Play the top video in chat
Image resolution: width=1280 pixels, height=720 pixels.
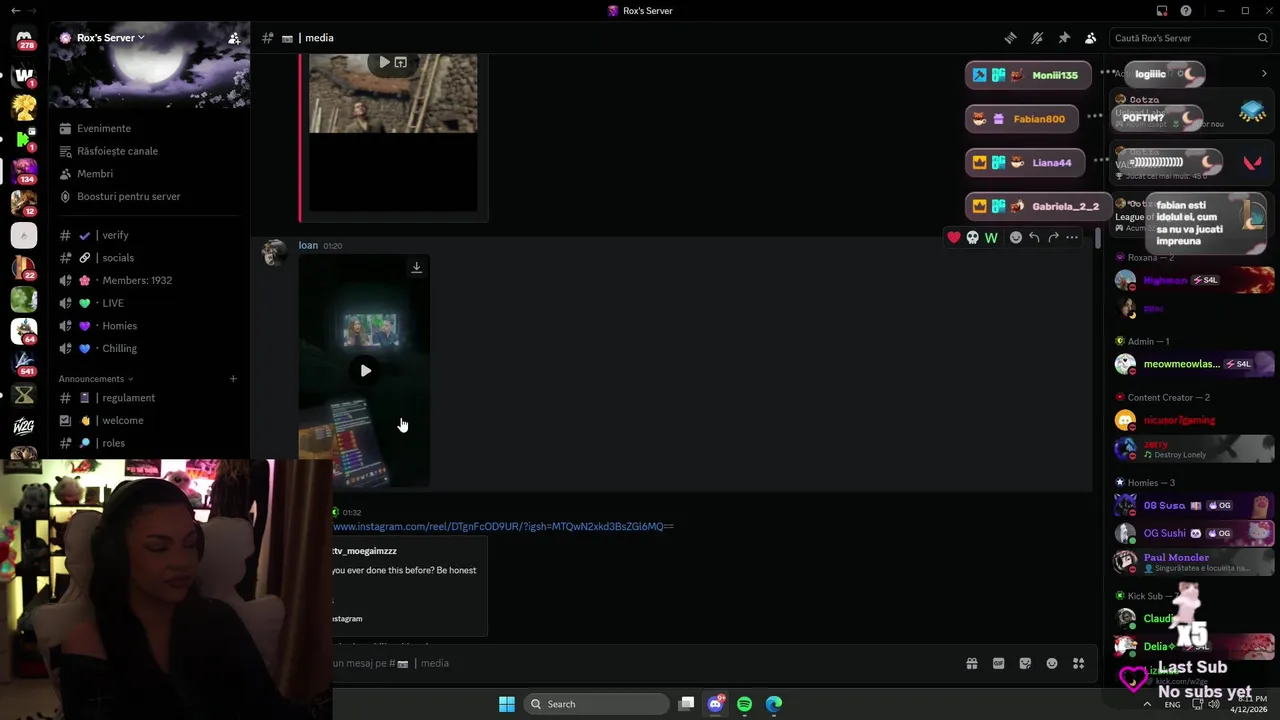[x=384, y=62]
